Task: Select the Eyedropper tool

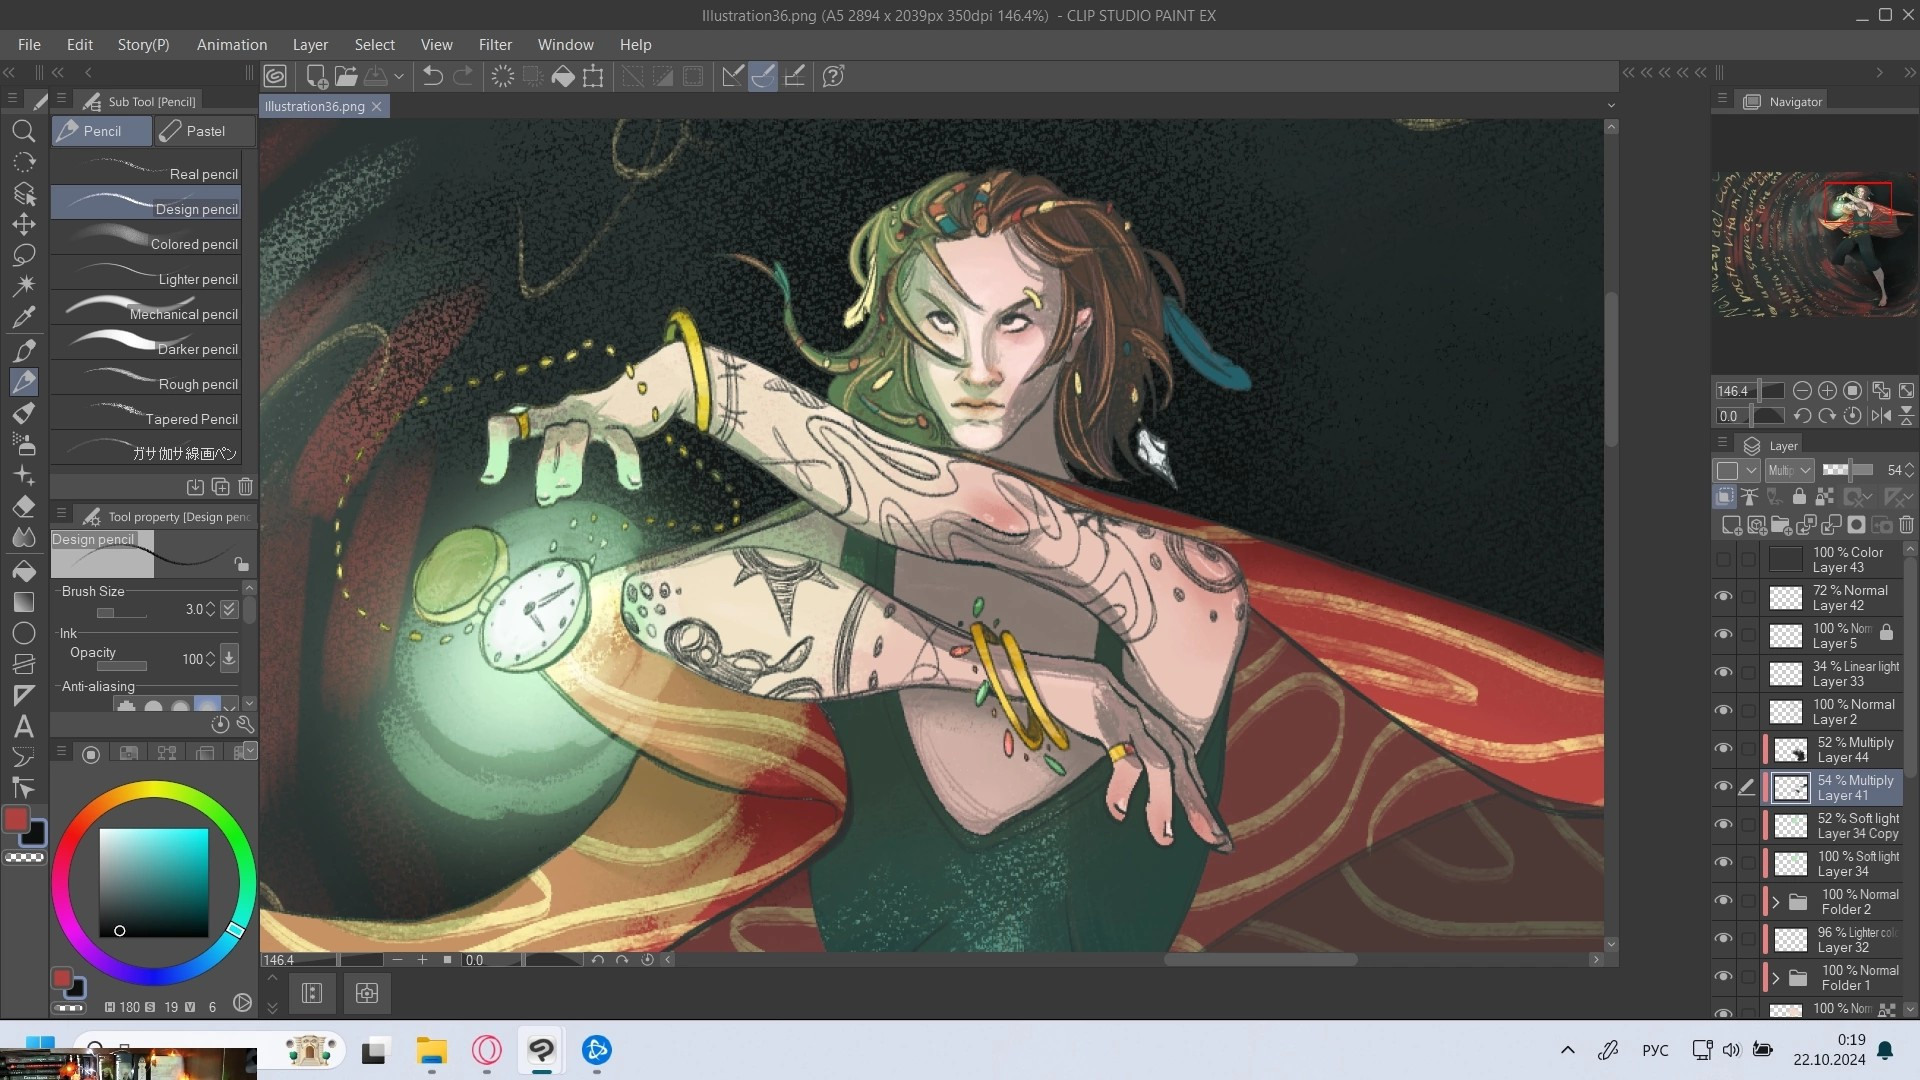Action: (x=24, y=318)
